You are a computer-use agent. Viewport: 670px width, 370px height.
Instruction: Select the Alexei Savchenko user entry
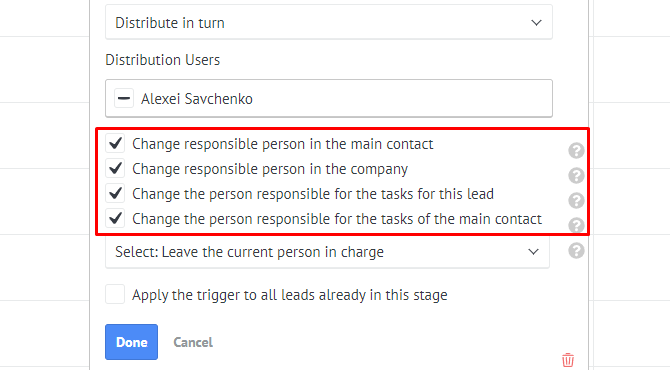point(197,99)
